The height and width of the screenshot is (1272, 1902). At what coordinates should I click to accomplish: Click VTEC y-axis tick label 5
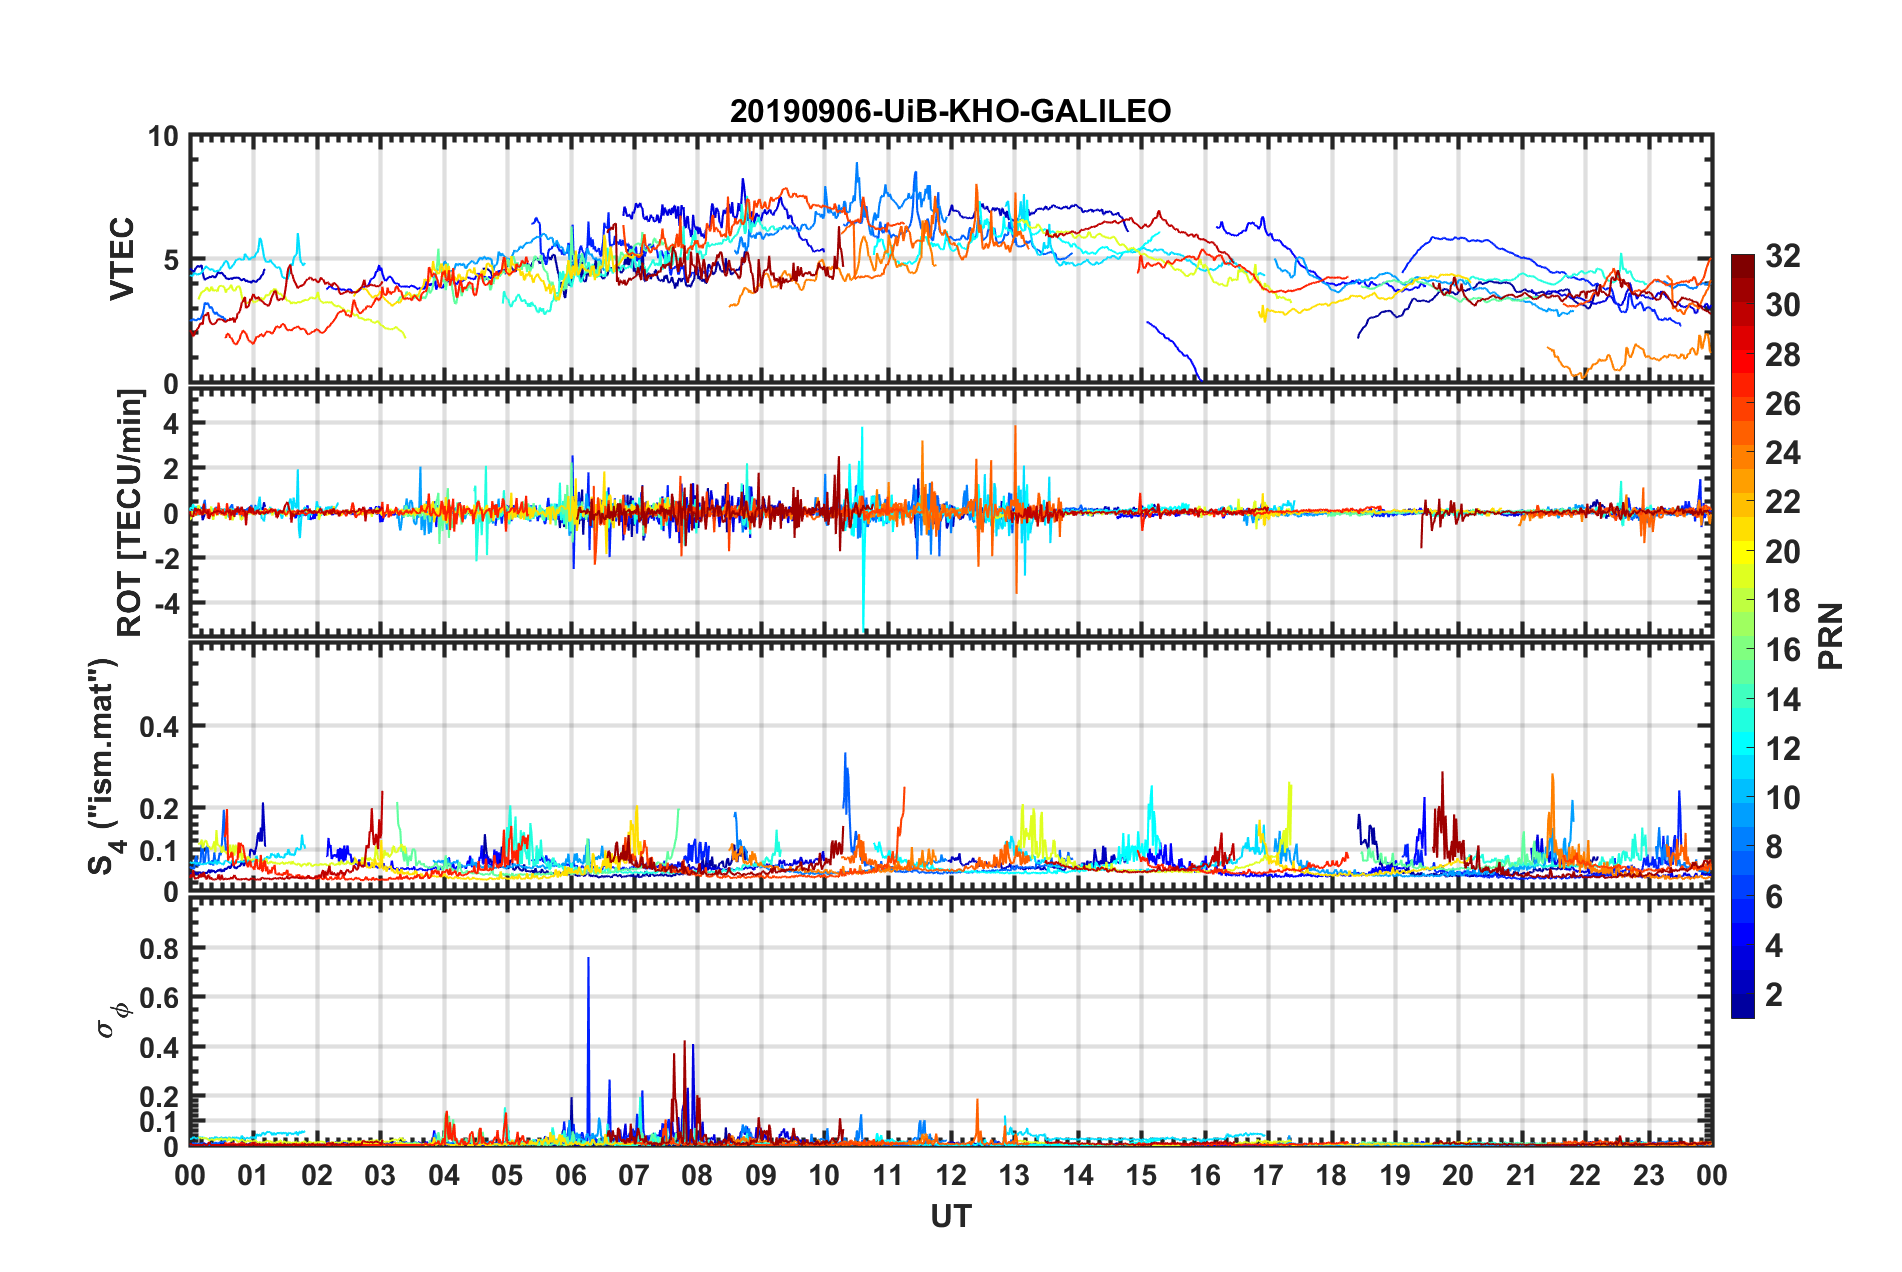pos(171,261)
